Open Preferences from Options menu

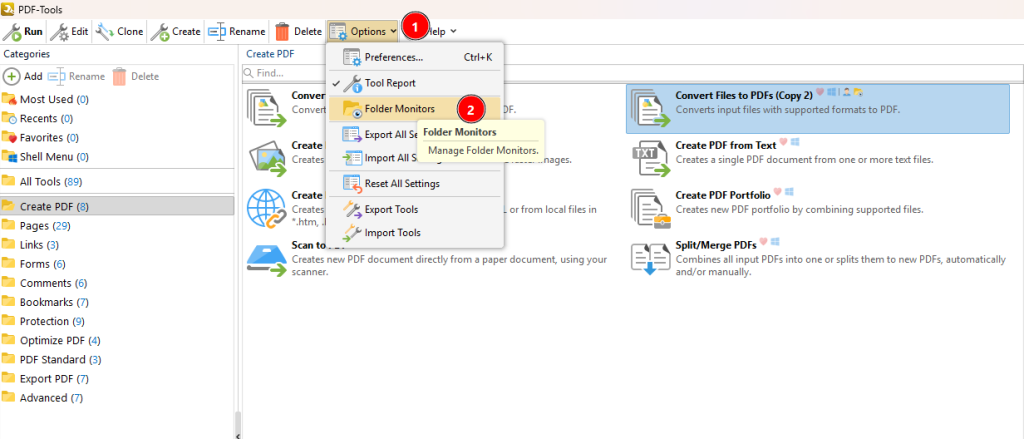(x=415, y=57)
